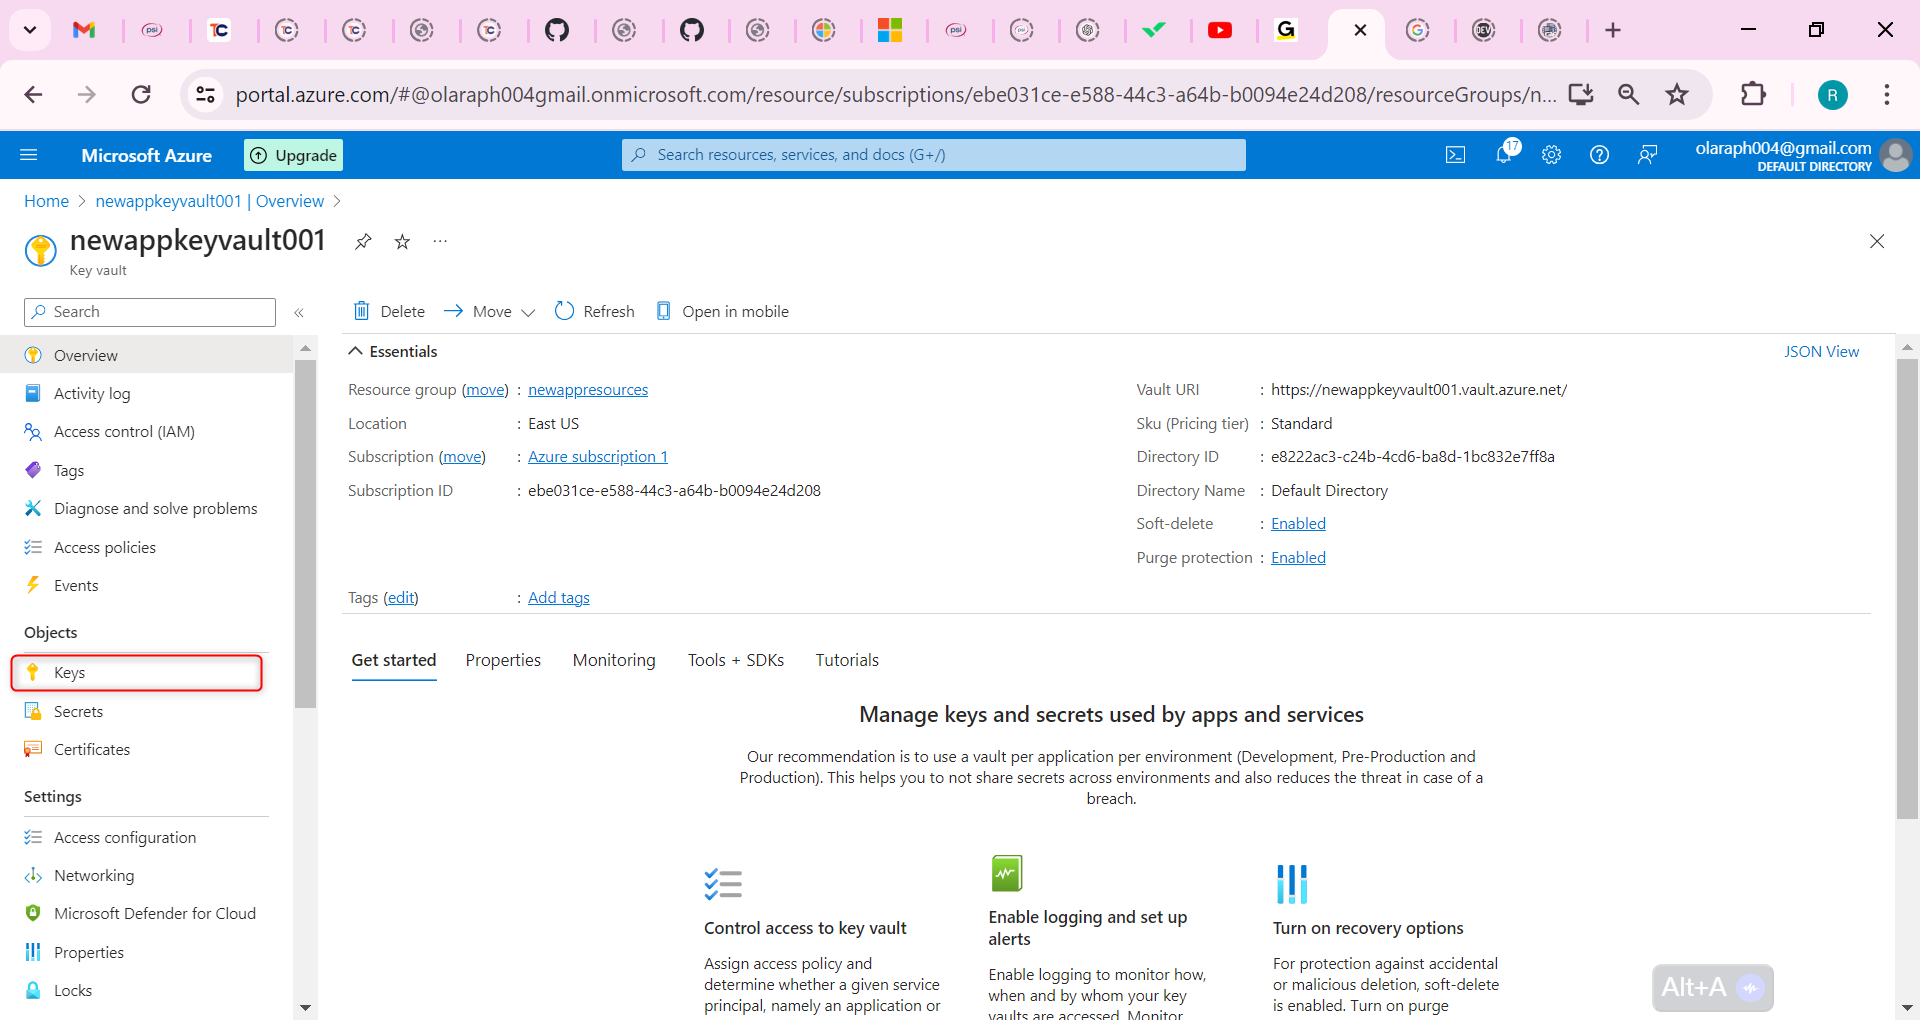This screenshot has height=1020, width=1920.
Task: Click Purge protection Enabled link
Action: tap(1298, 558)
